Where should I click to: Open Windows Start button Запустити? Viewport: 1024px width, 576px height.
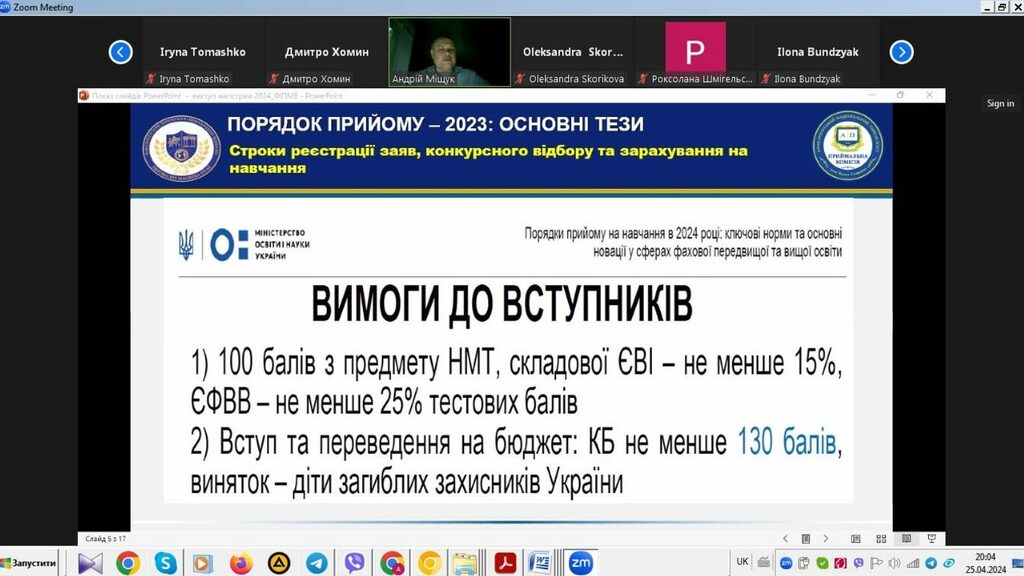[x=30, y=563]
